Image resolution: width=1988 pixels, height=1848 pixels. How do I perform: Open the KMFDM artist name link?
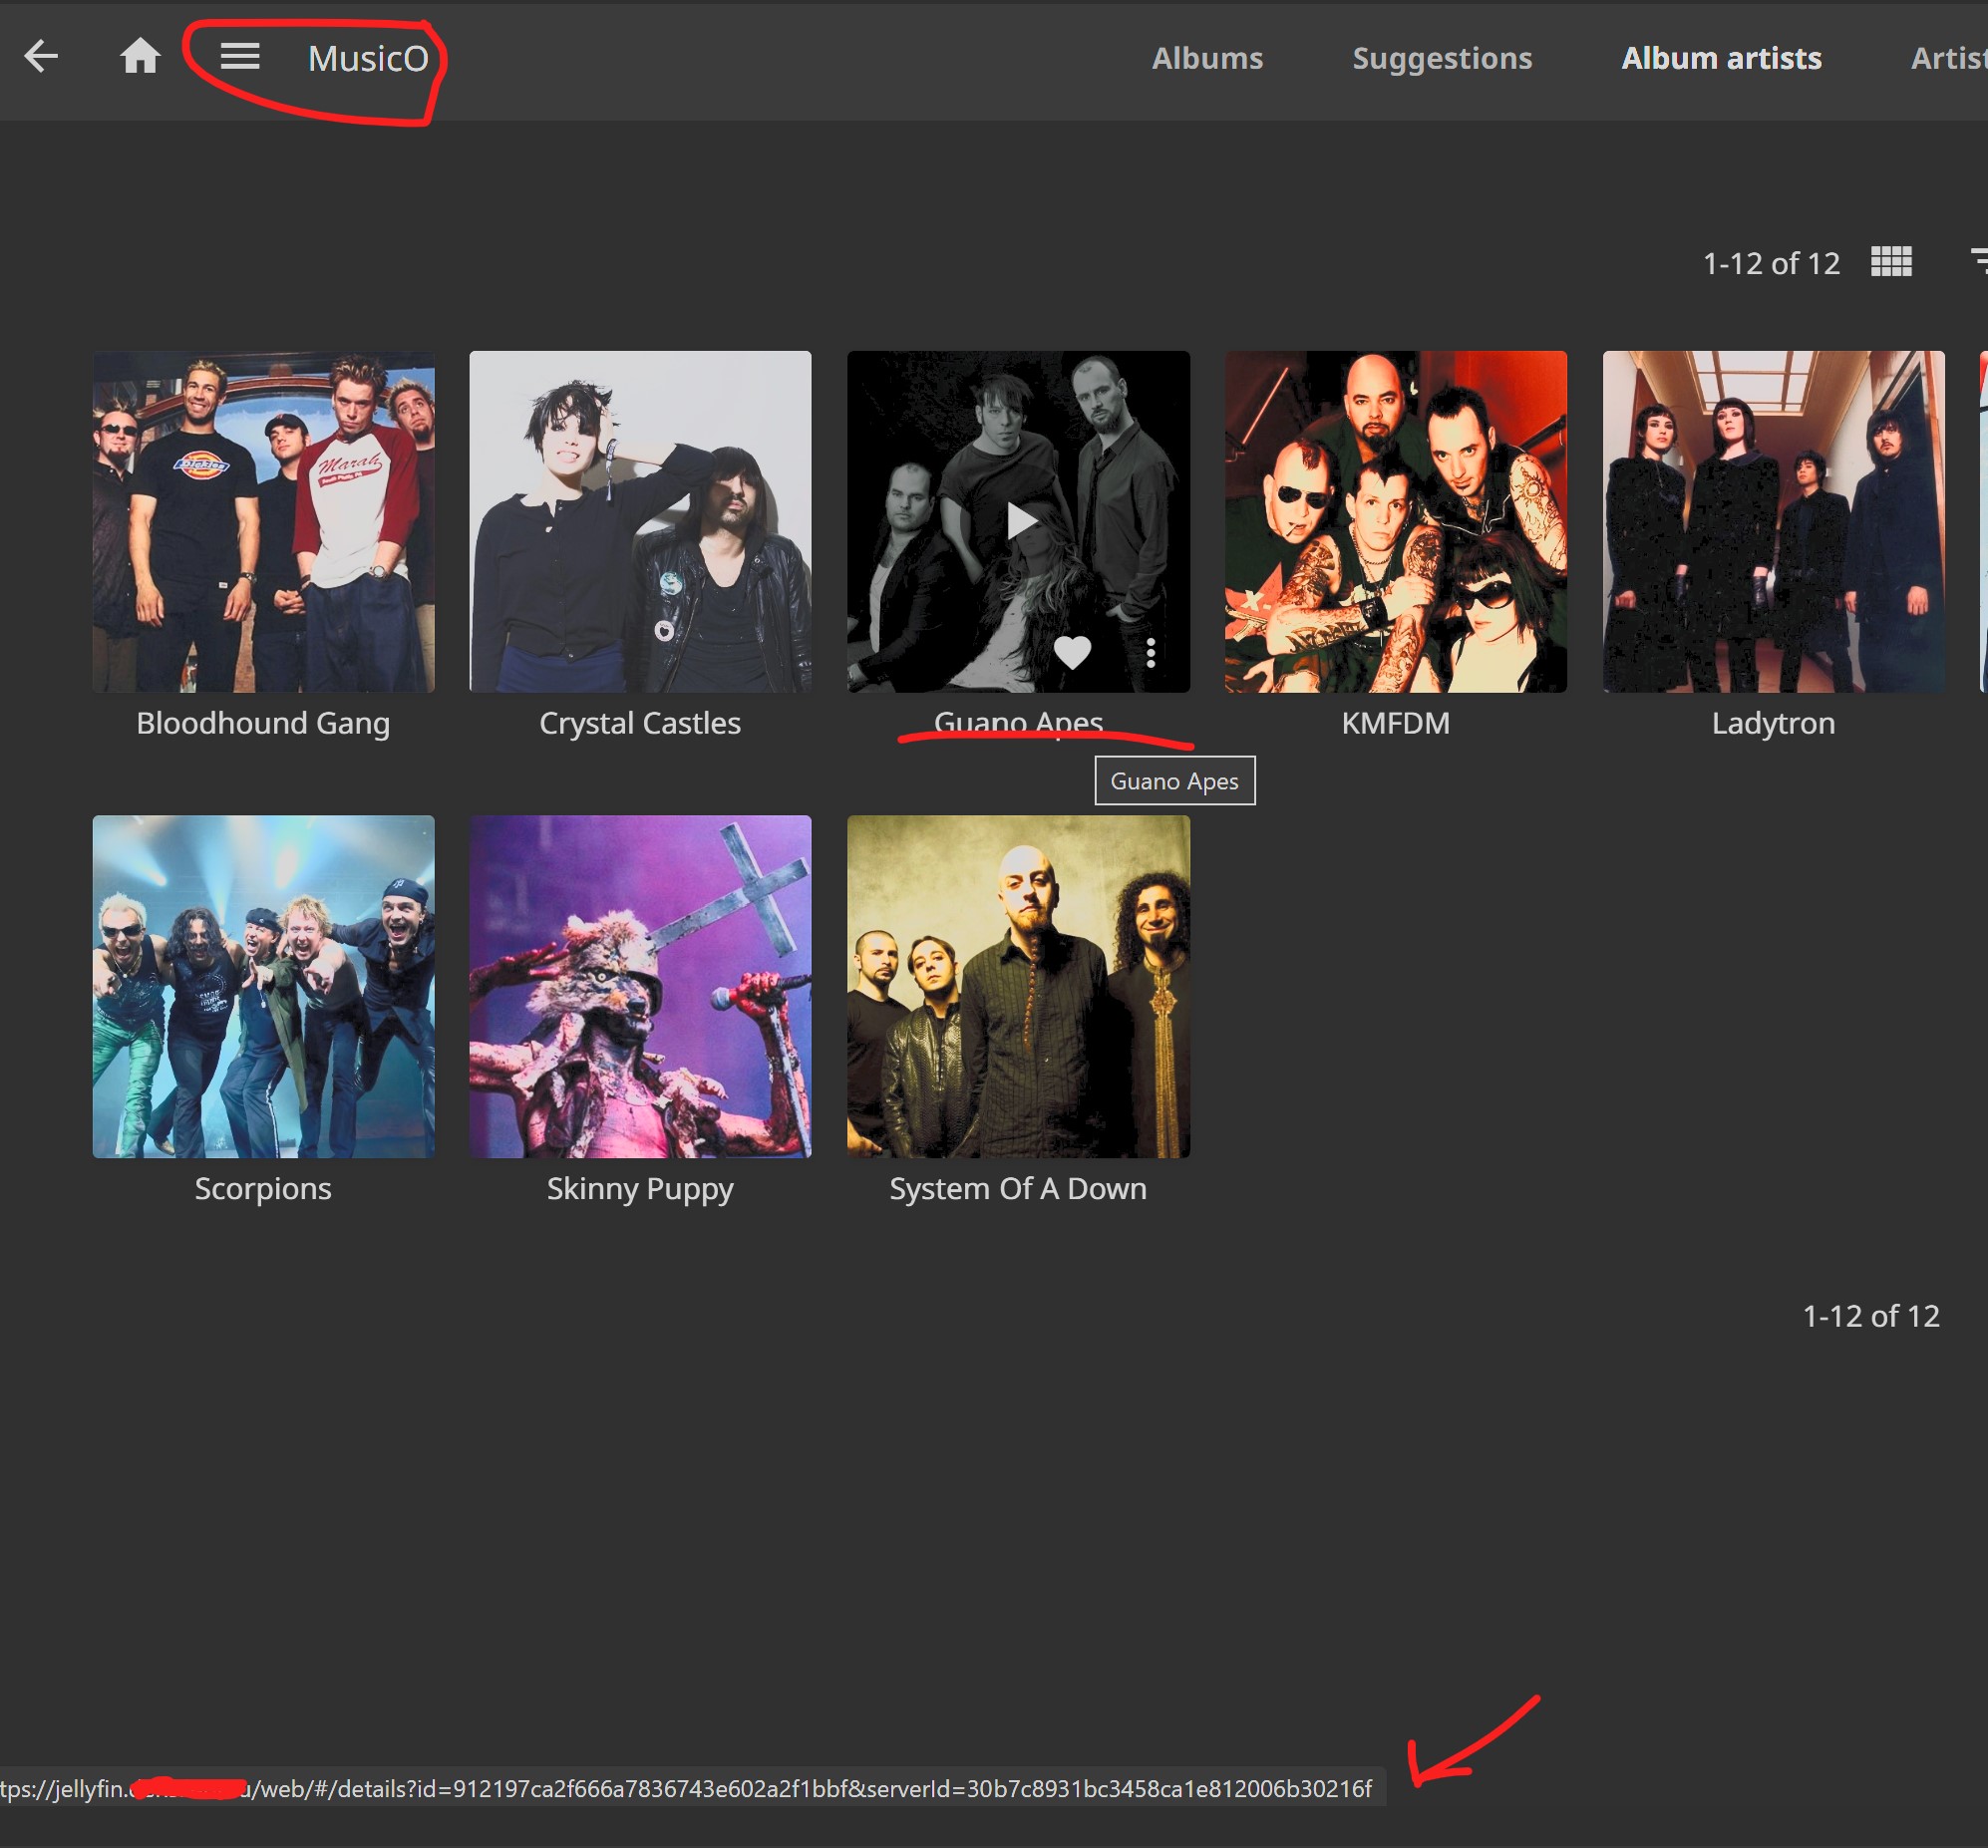pyautogui.click(x=1395, y=723)
